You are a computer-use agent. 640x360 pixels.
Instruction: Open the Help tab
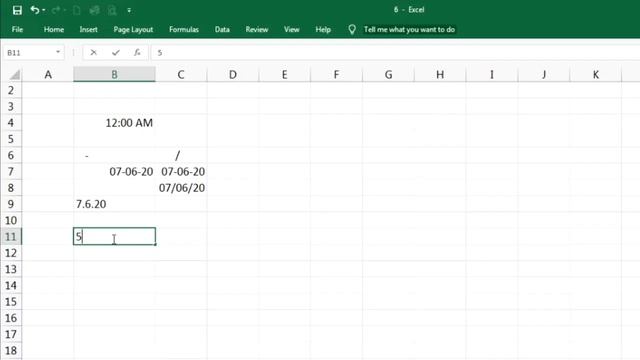pos(323,29)
